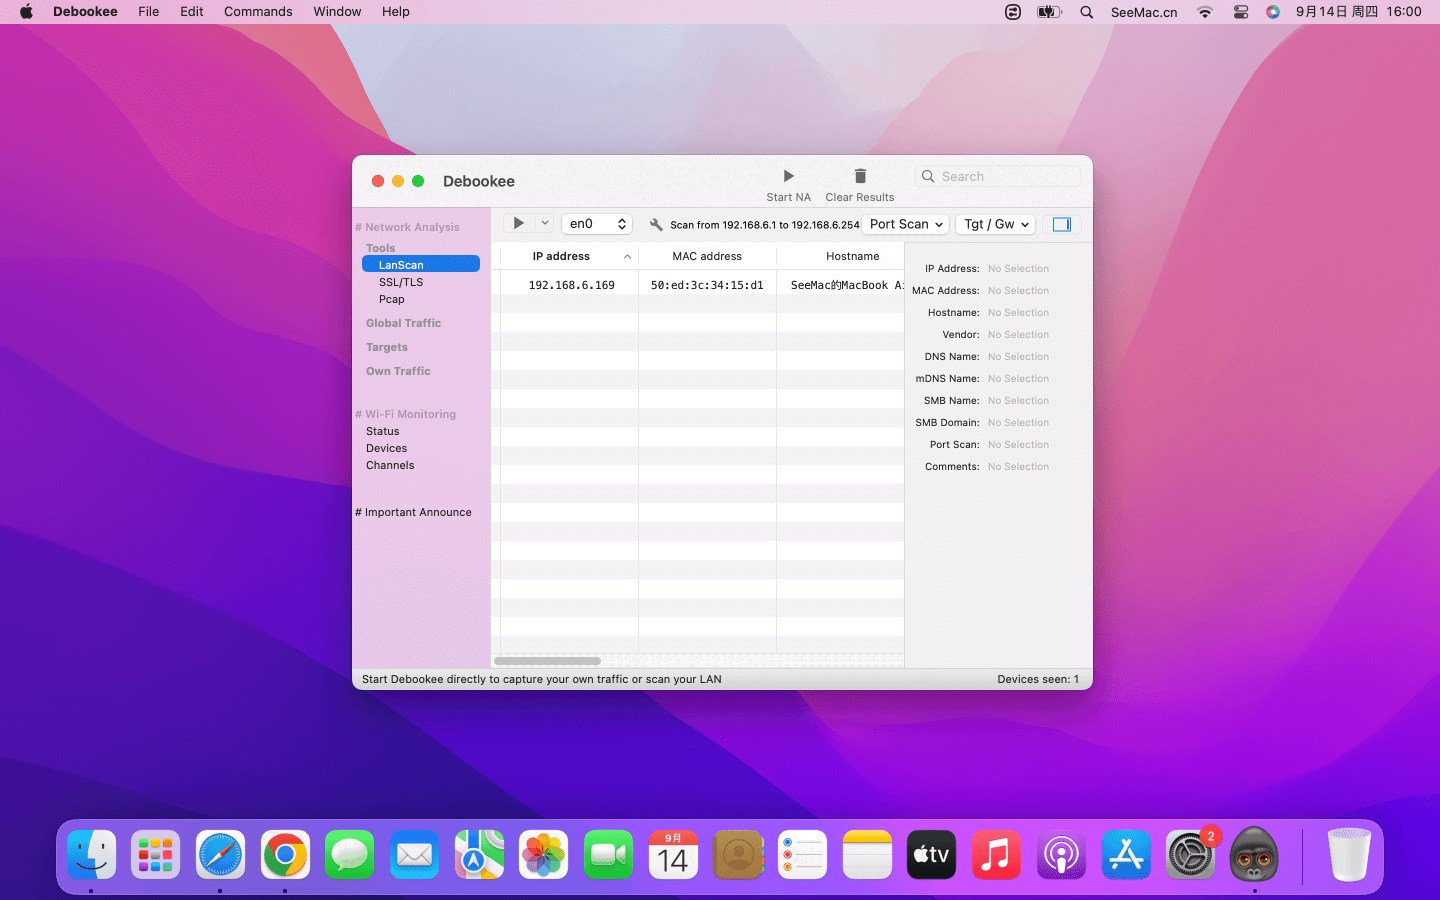Click the LanScan play button
This screenshot has height=900, width=1440.
click(x=518, y=223)
